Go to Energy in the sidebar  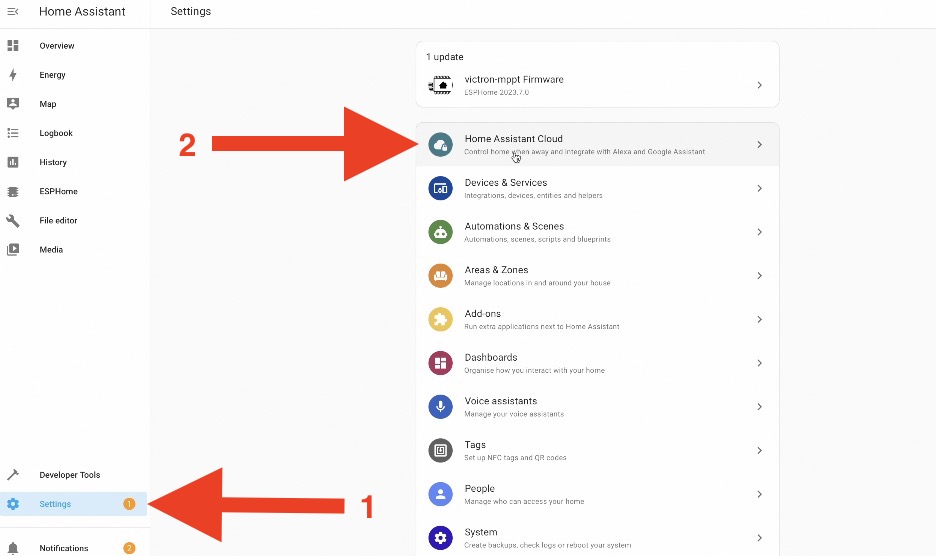[53, 75]
